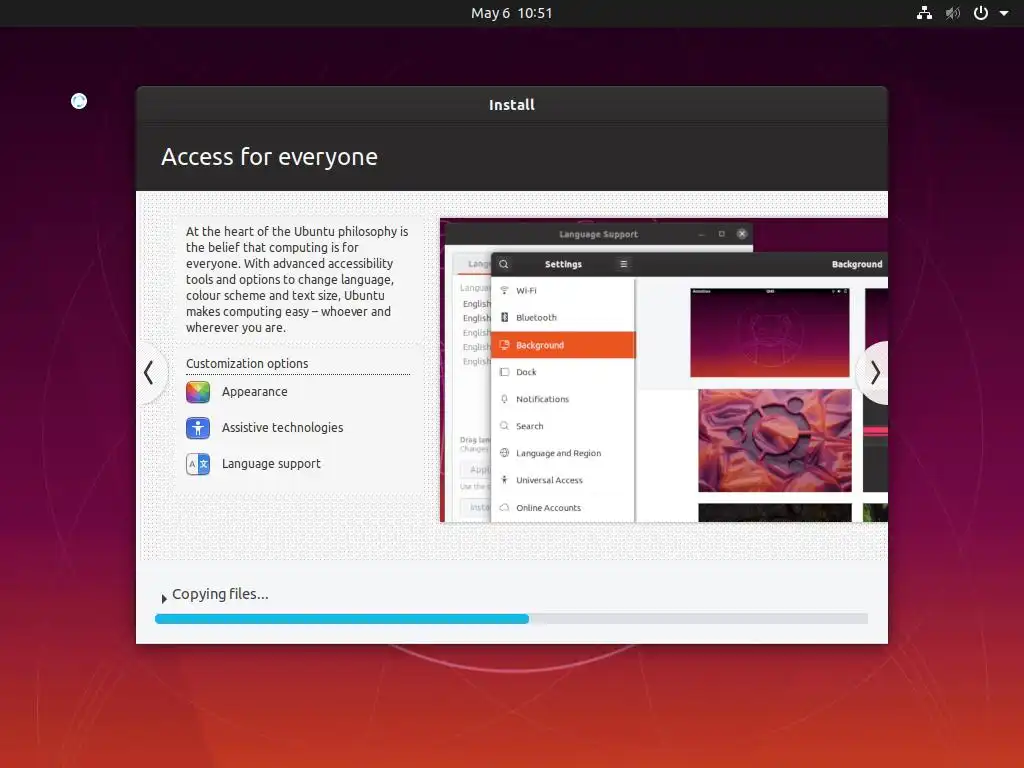Select Notifications in the Settings sidebar preview
The height and width of the screenshot is (768, 1024).
click(563, 399)
